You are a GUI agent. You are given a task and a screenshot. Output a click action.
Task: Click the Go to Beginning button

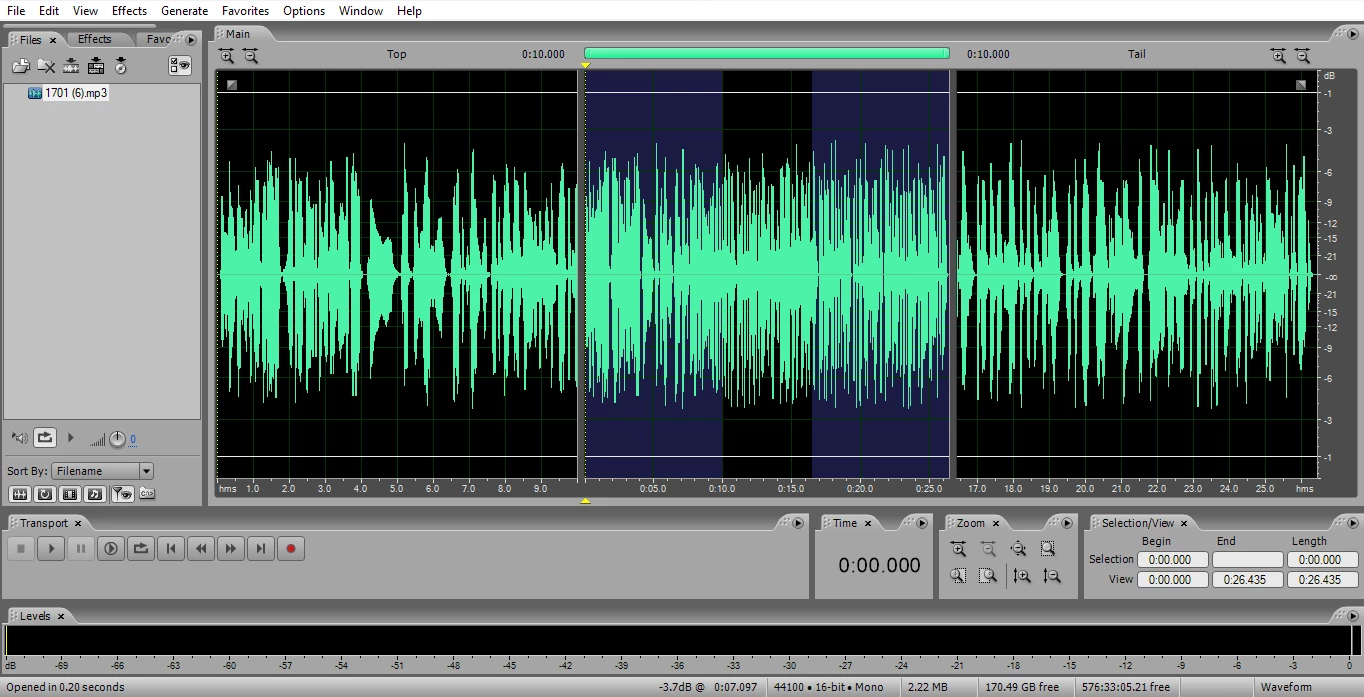pos(171,548)
